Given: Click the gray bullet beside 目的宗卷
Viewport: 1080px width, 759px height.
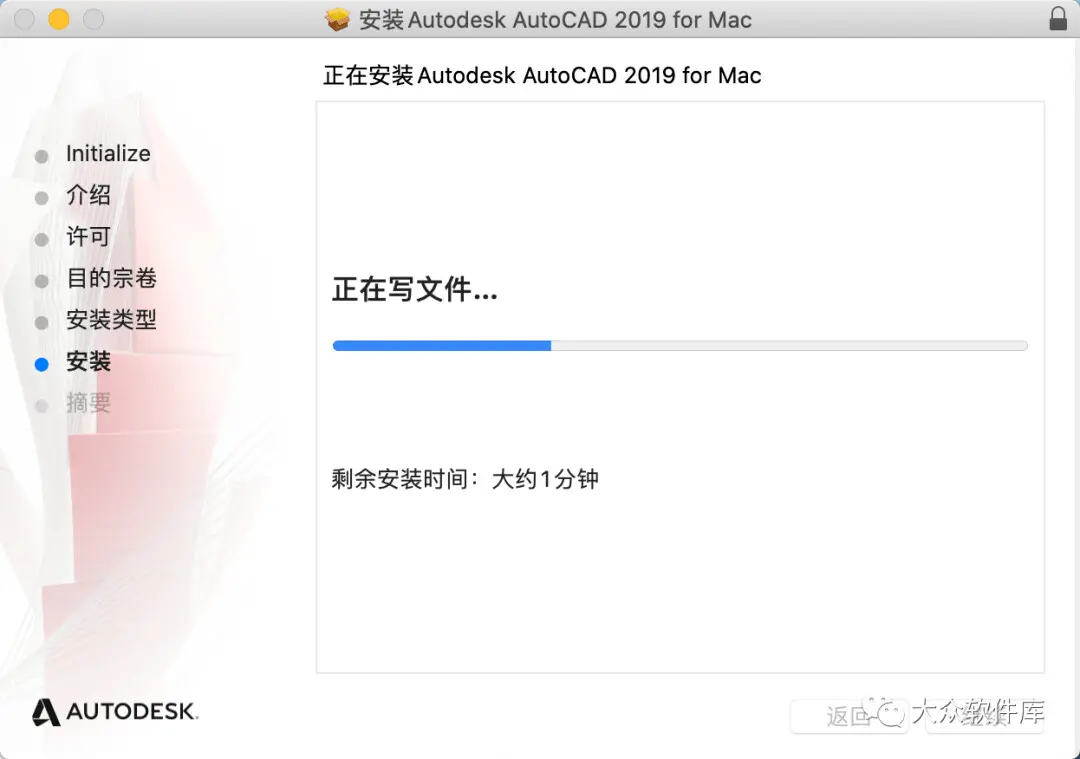Looking at the screenshot, I should [41, 281].
